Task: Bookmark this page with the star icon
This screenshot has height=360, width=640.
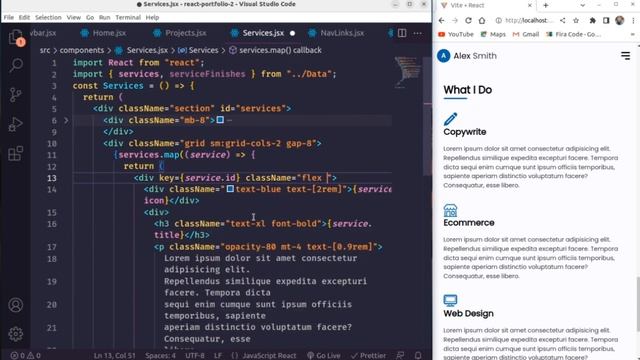Action: tap(576, 20)
